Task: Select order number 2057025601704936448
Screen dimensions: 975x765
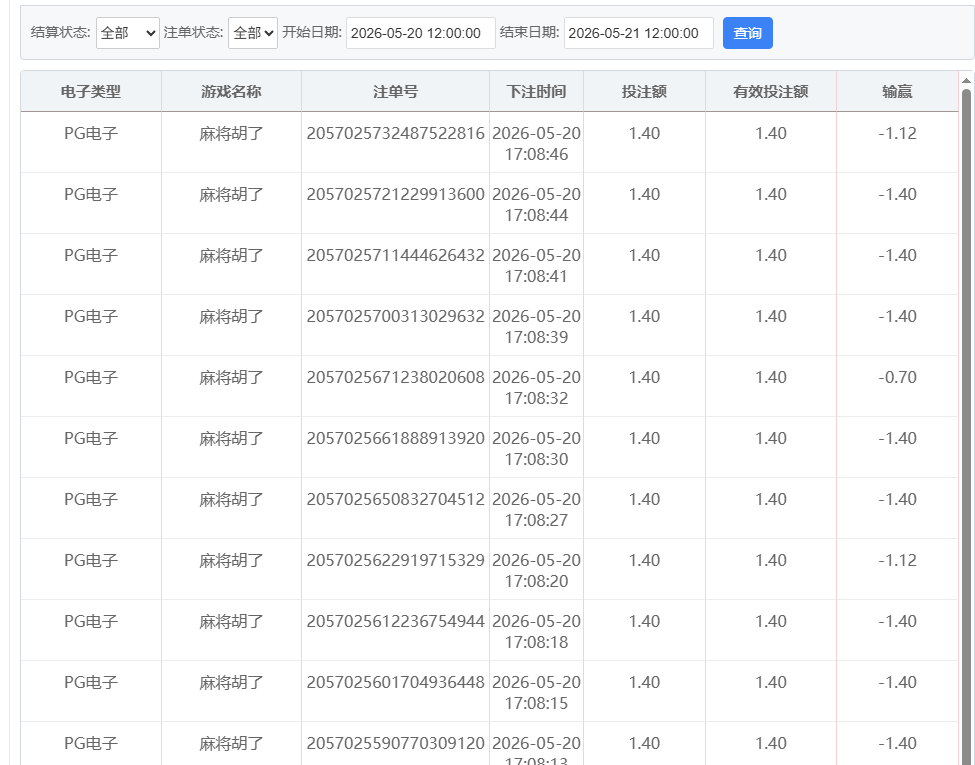Action: coord(395,682)
